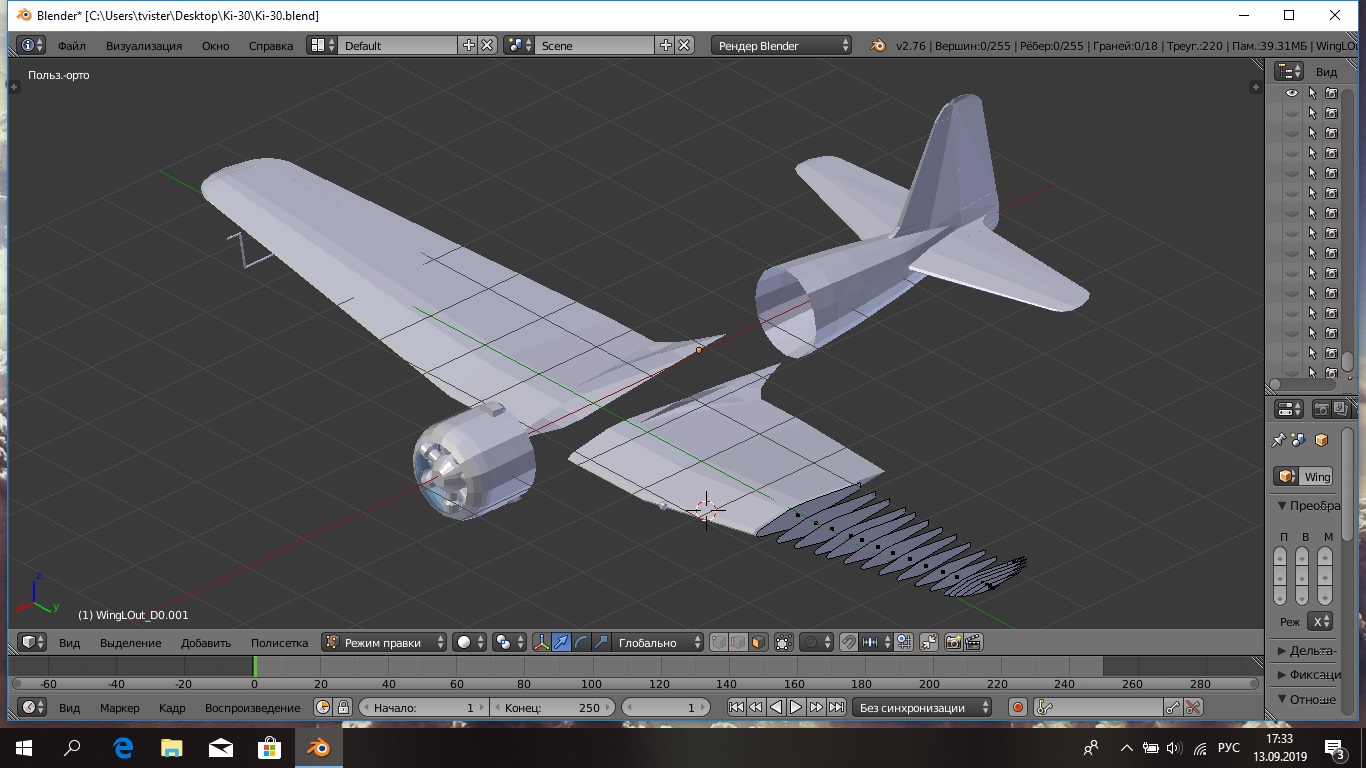1366x768 pixels.
Task: Click the delete keyframes crossed-key icon
Action: pyautogui.click(x=1193, y=708)
